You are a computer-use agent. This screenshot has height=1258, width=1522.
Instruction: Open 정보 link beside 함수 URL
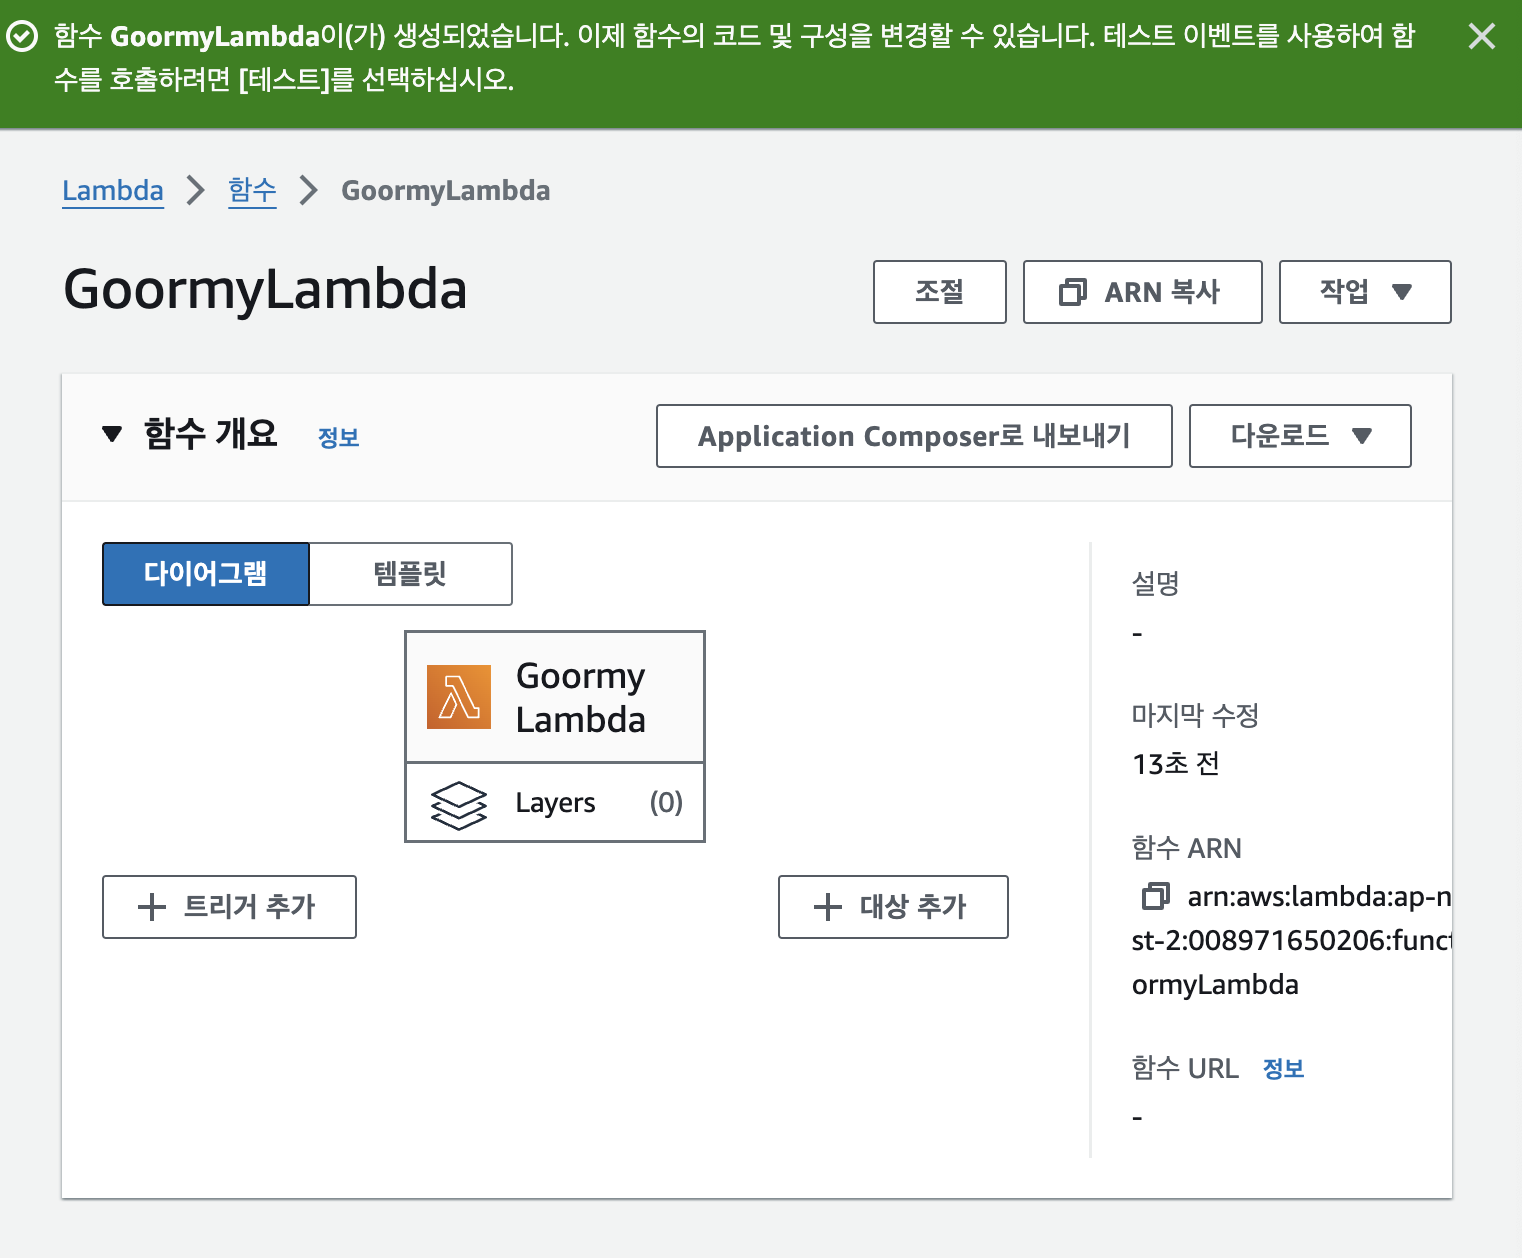coord(1284,1068)
